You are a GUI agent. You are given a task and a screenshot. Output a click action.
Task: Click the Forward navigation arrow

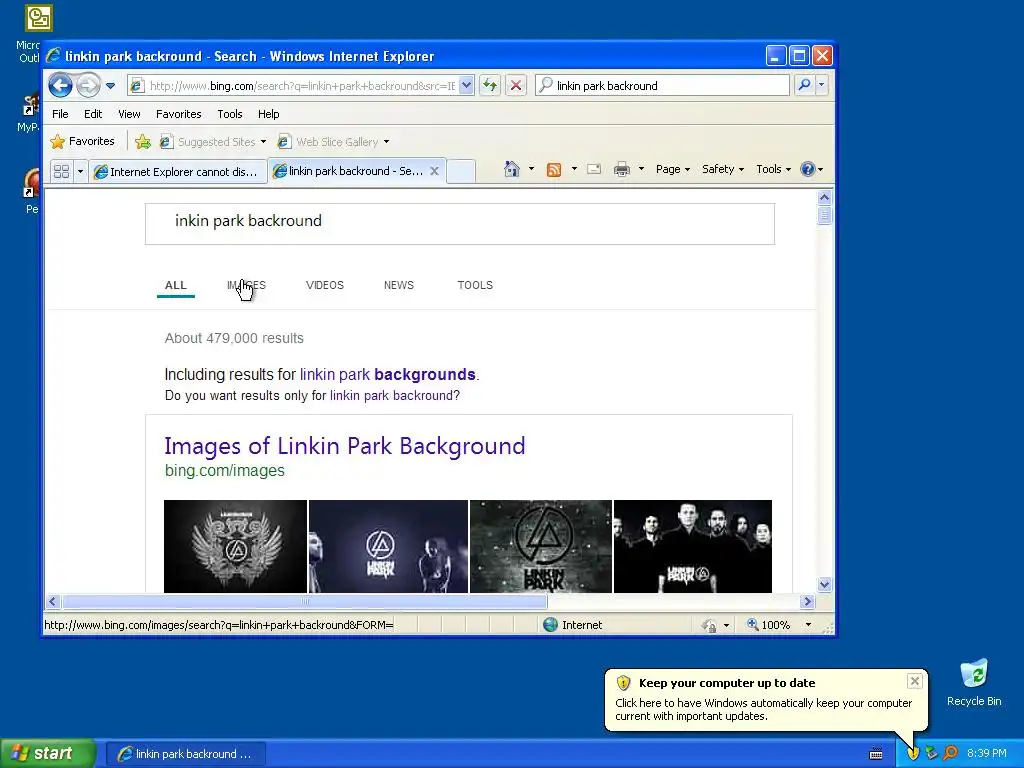pos(88,86)
